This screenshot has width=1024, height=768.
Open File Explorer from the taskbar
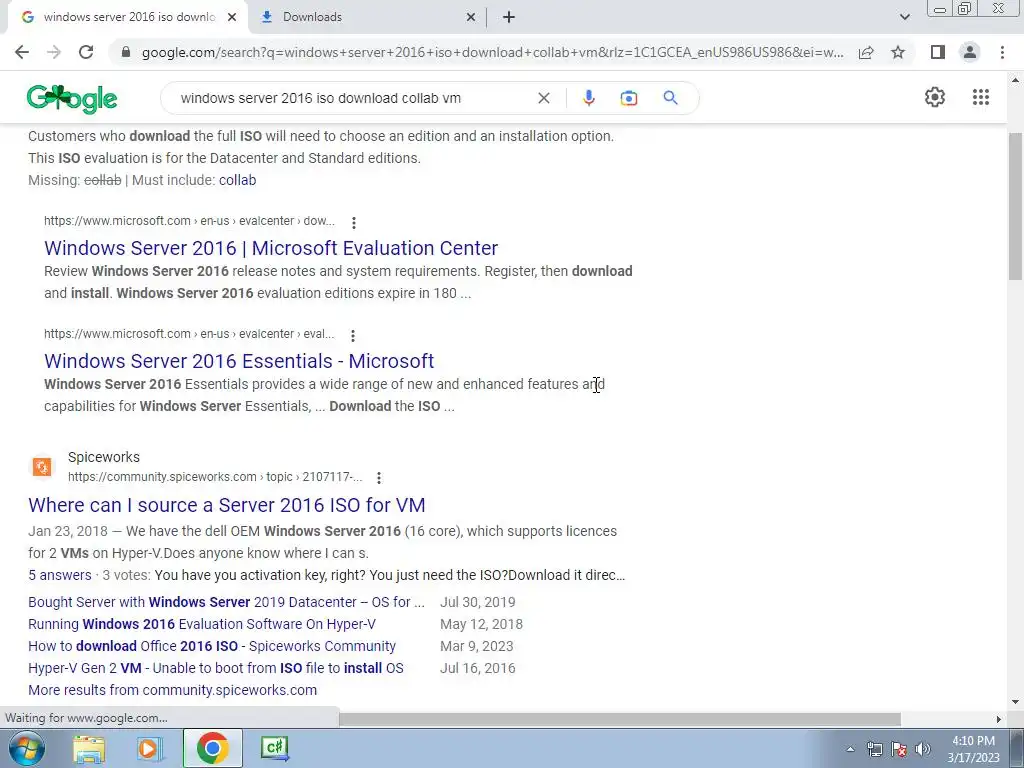89,748
